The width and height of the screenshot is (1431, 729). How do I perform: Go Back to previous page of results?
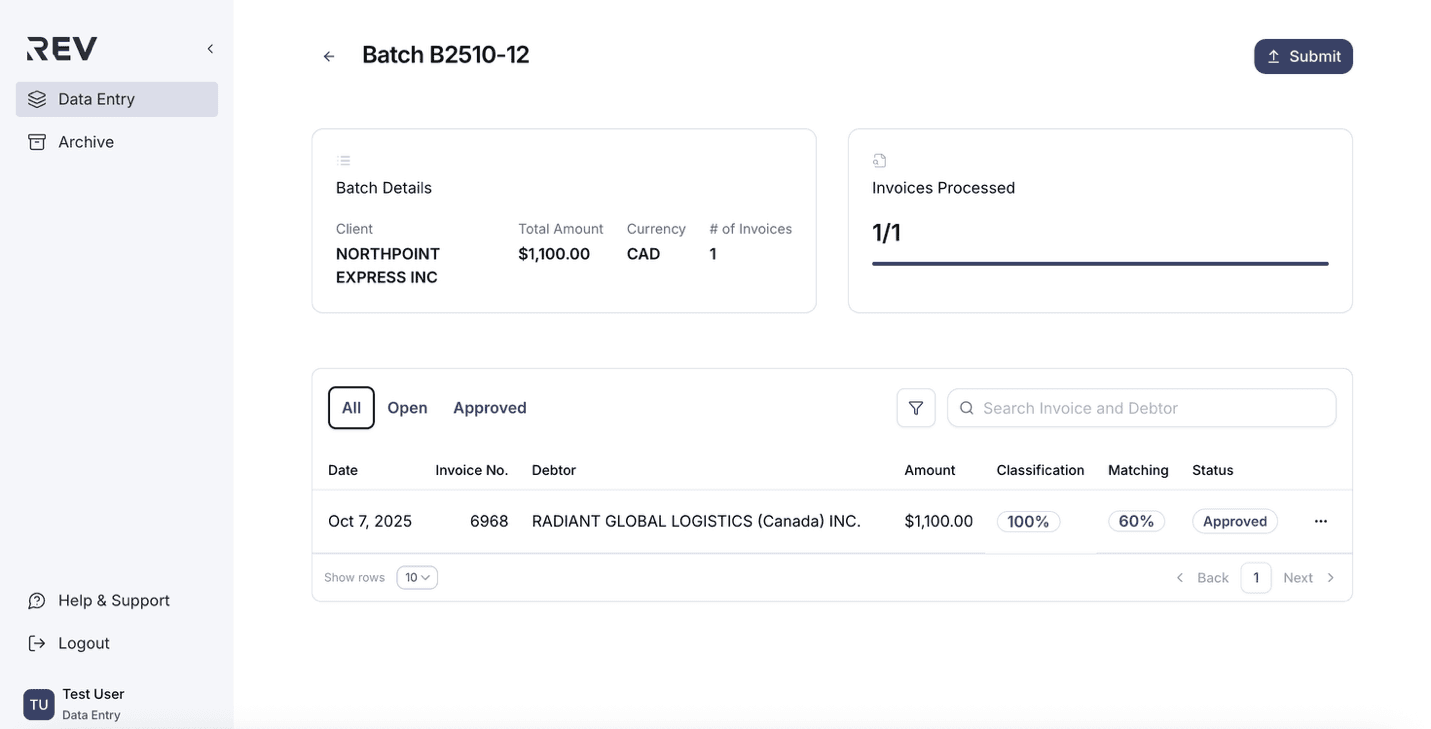coord(1202,578)
